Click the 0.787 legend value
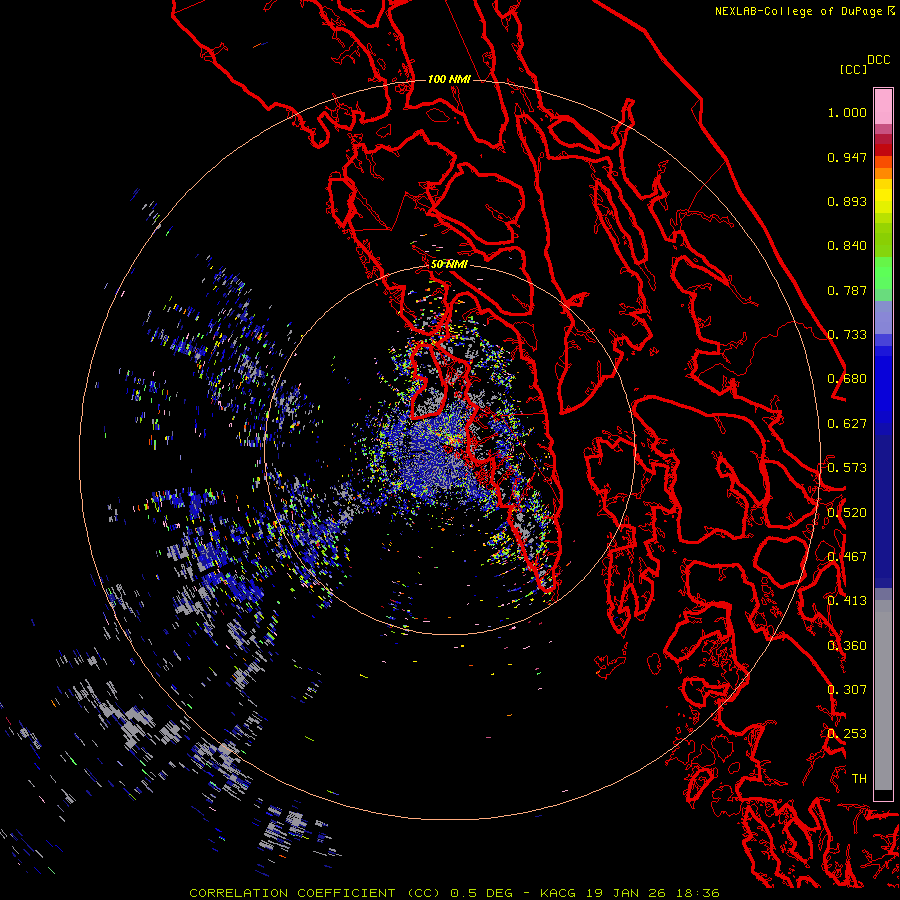 [847, 290]
